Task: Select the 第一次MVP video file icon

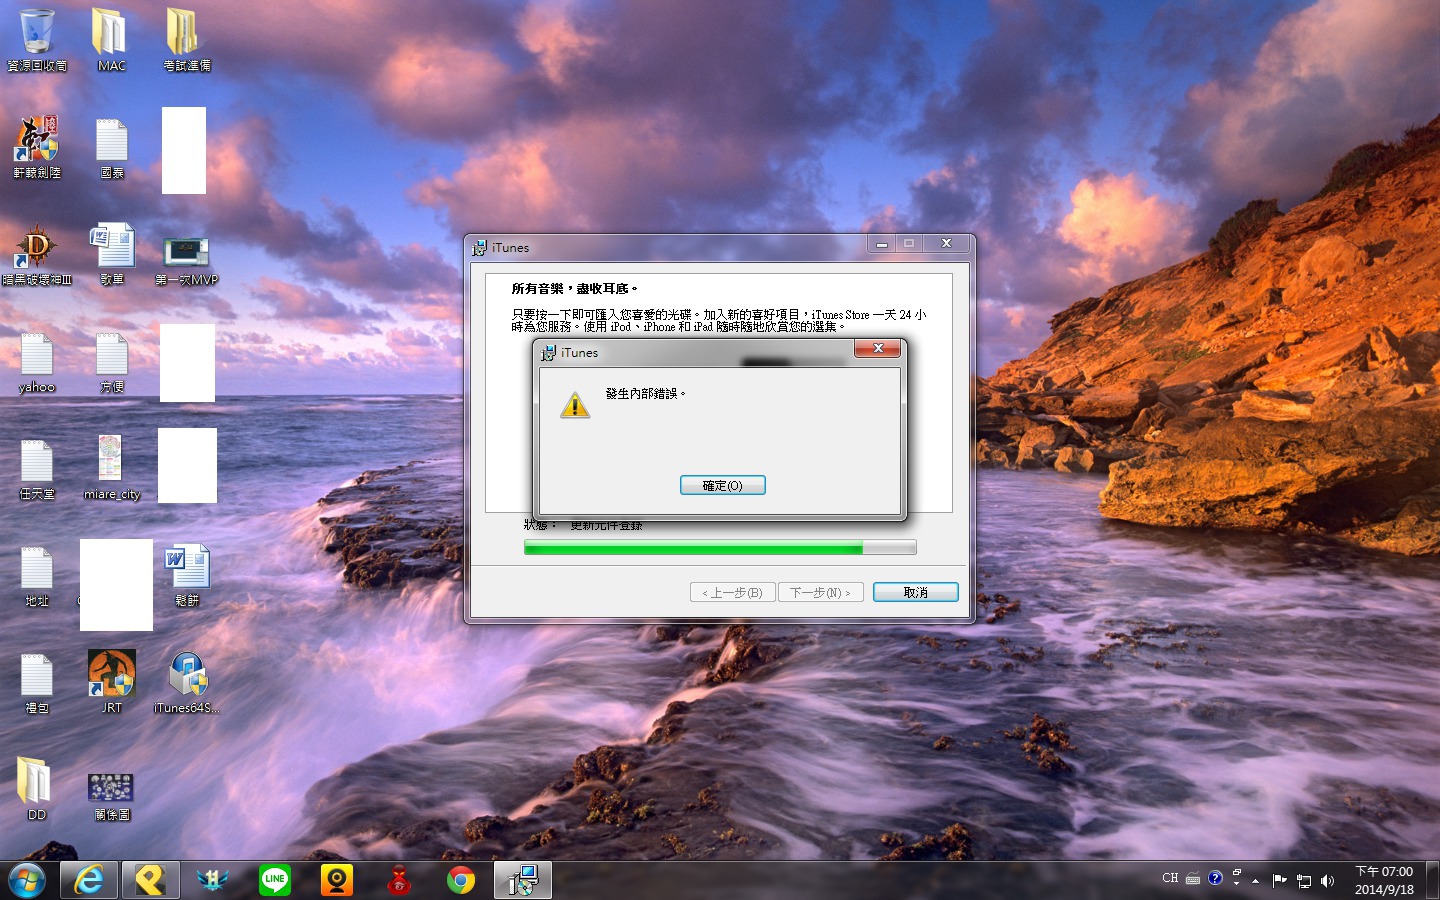Action: (186, 260)
